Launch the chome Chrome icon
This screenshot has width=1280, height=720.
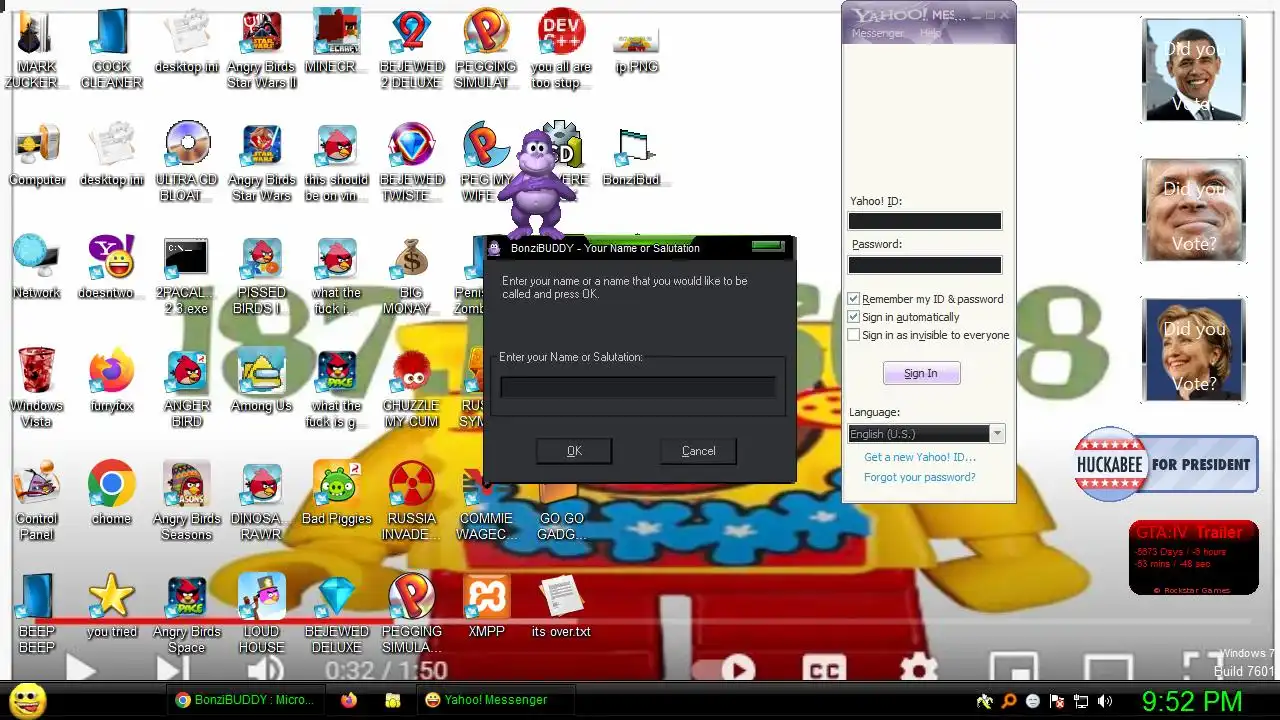click(112, 494)
